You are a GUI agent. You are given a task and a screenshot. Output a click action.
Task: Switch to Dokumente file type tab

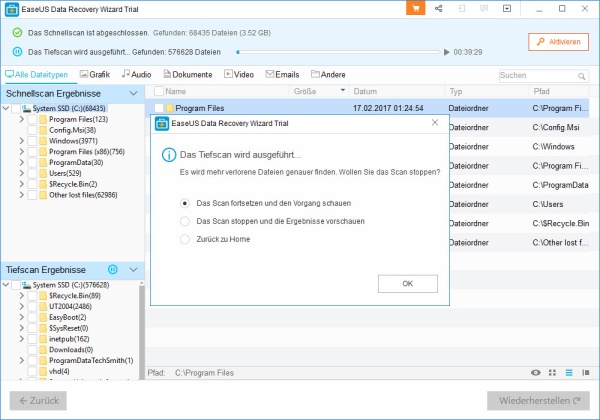coord(188,75)
